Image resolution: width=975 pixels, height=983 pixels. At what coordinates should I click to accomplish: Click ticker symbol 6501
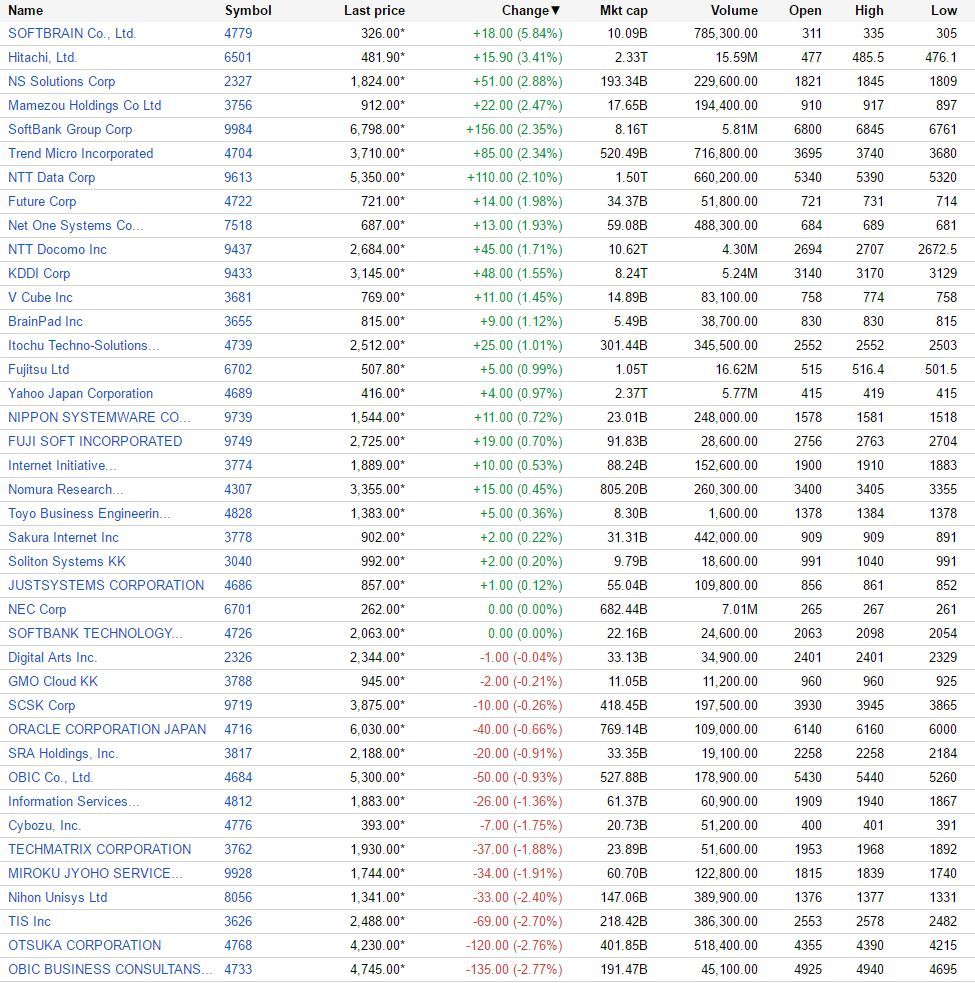click(x=238, y=58)
